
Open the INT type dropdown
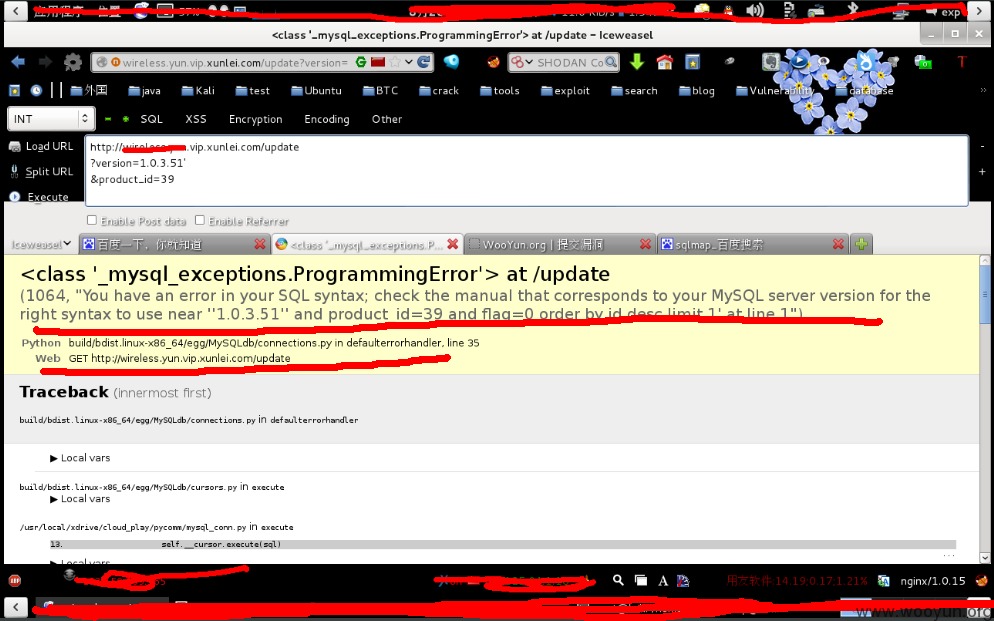pyautogui.click(x=51, y=118)
